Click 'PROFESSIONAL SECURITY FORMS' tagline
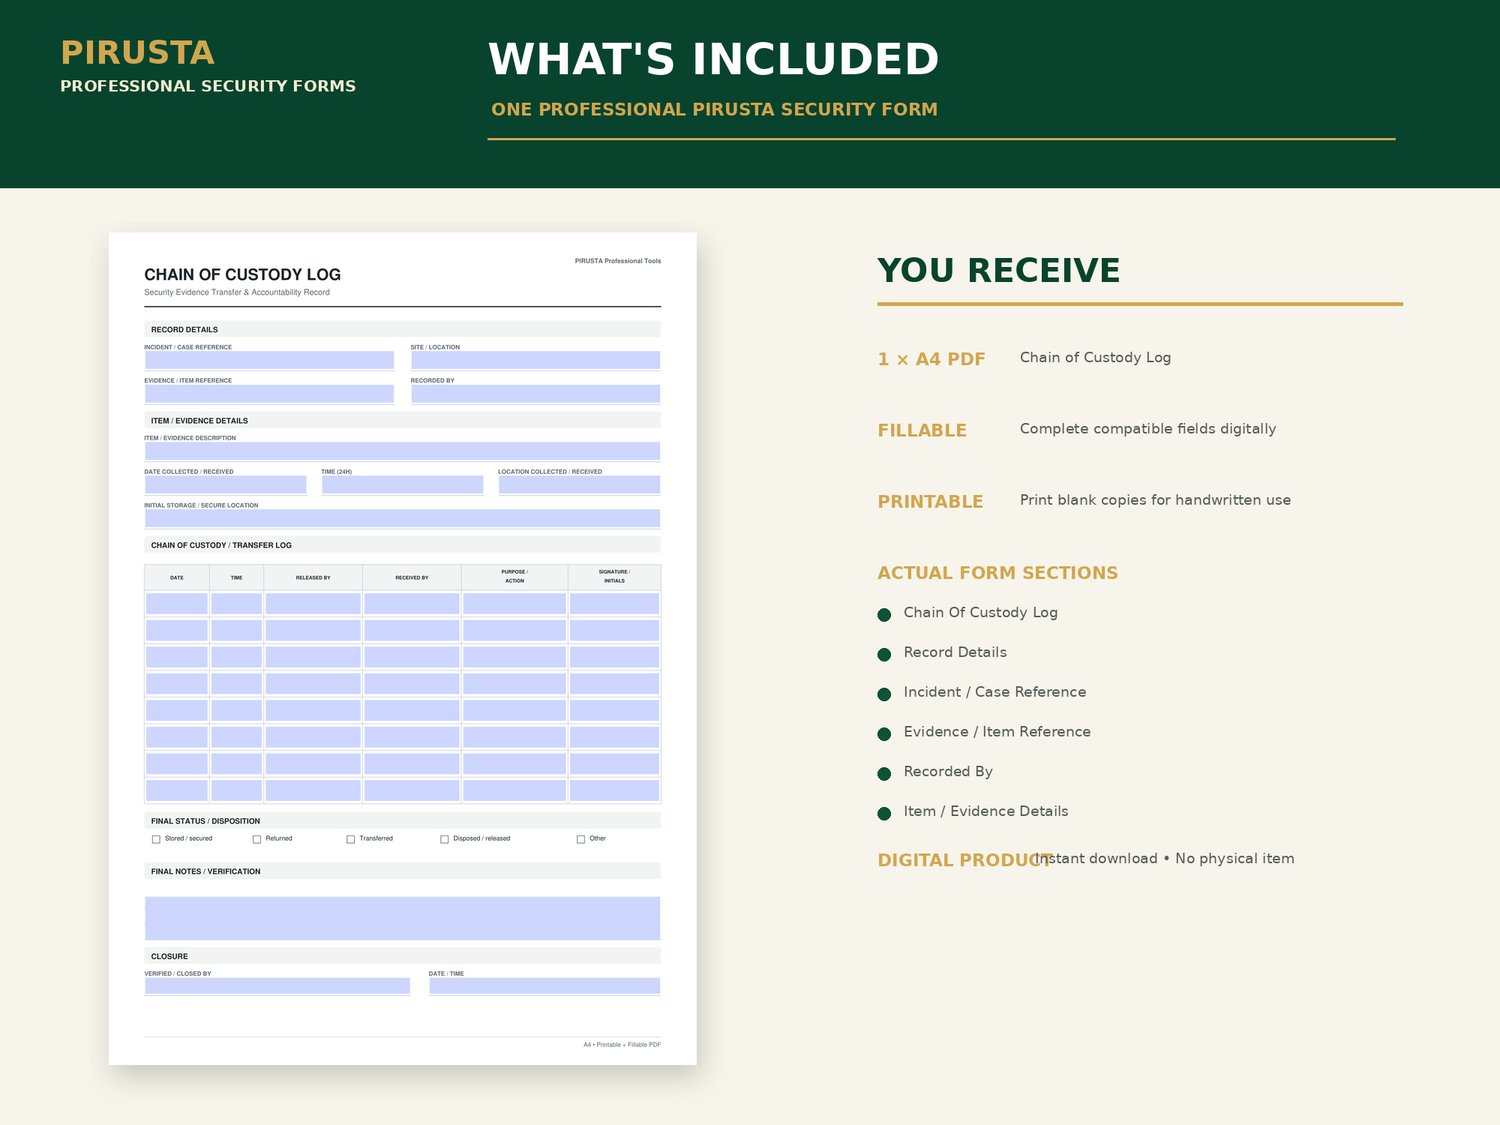 pos(208,86)
